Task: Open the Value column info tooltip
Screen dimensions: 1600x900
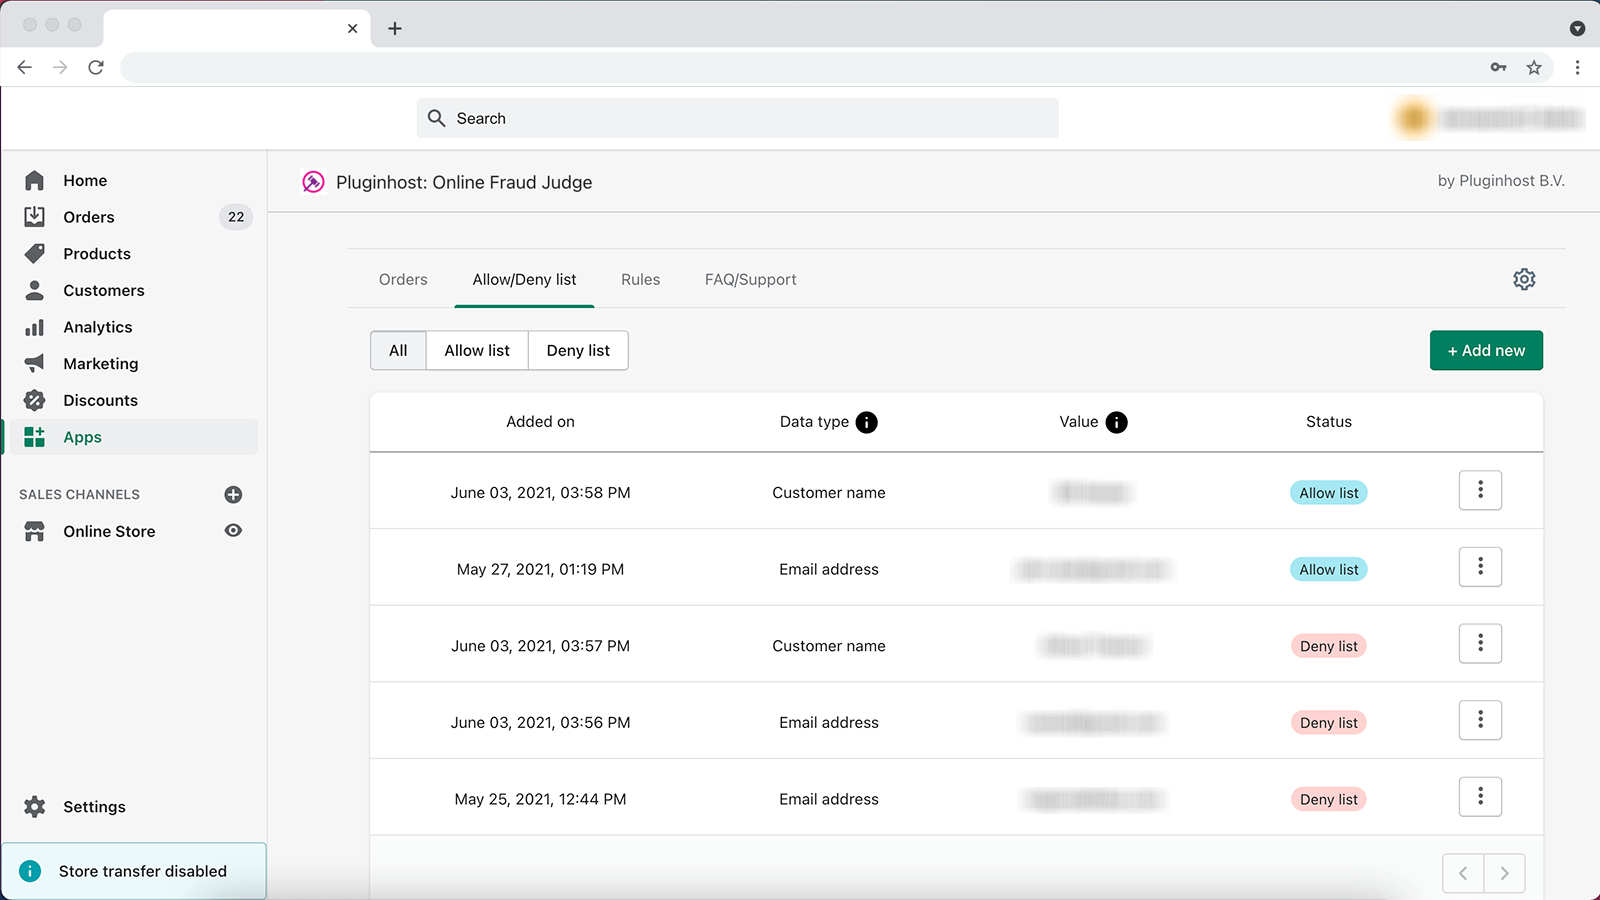Action: 1117,422
